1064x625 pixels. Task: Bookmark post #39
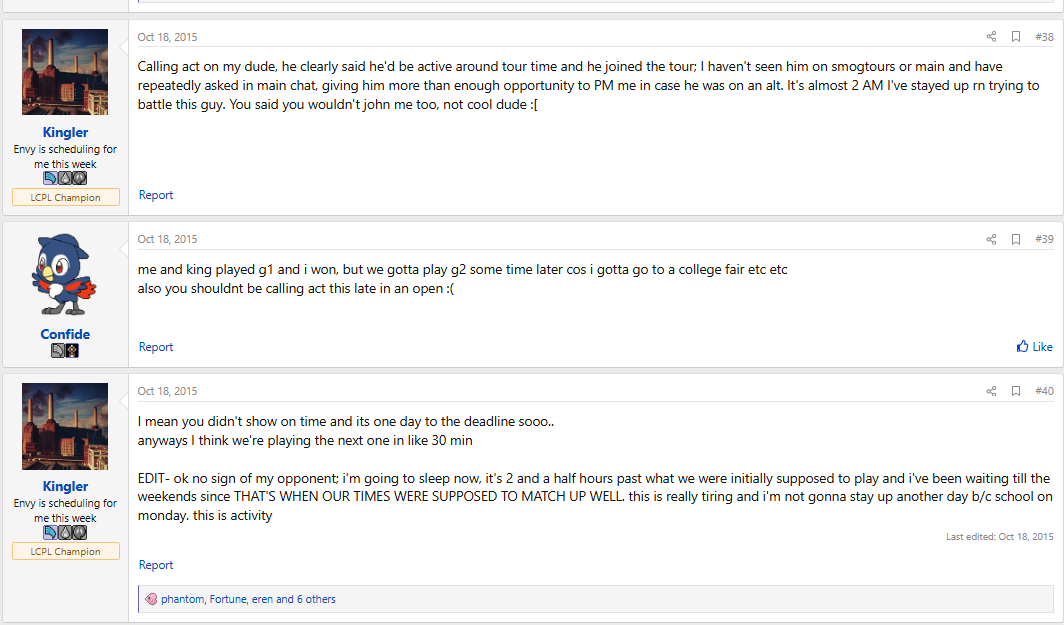[x=1015, y=239]
